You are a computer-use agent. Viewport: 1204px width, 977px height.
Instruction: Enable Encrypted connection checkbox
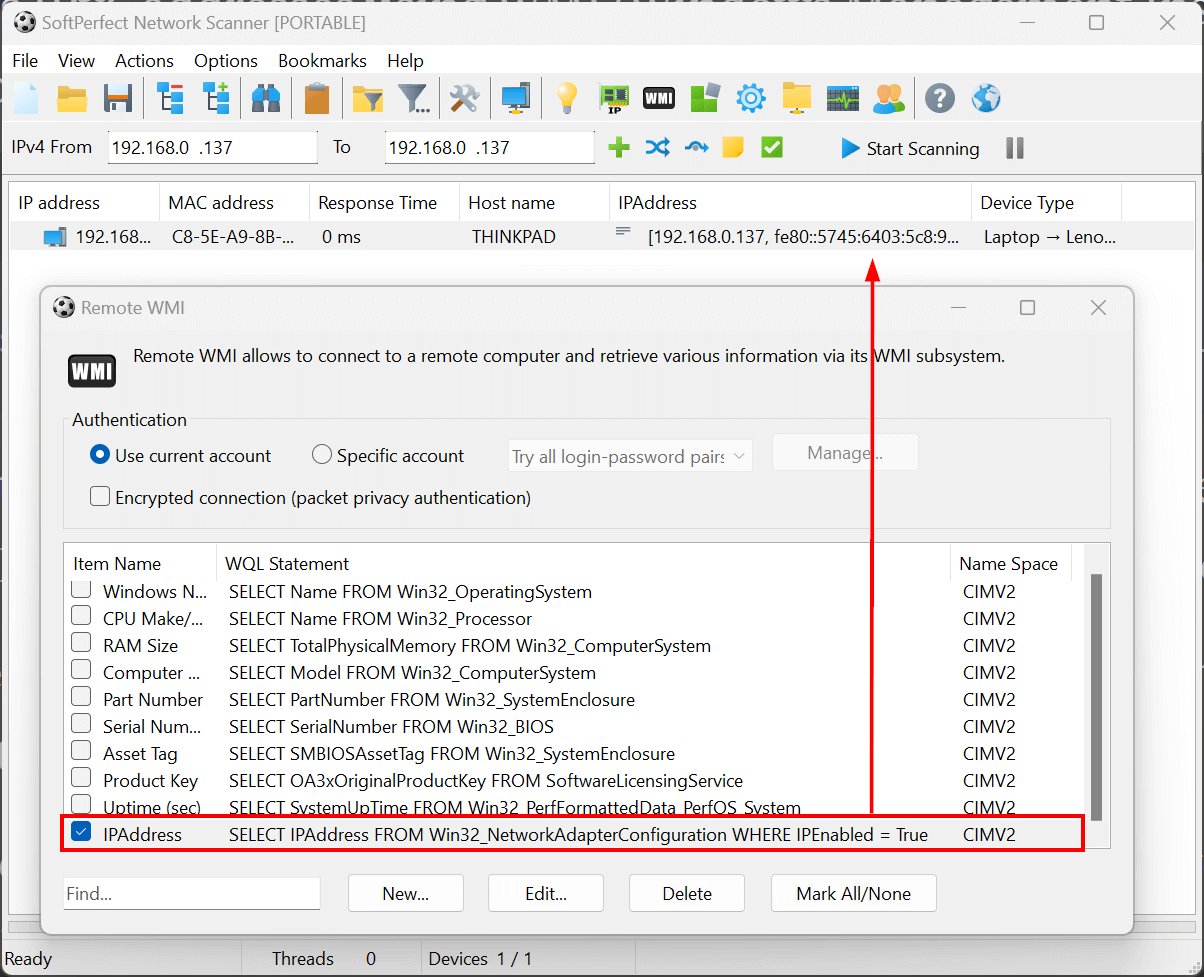[100, 496]
